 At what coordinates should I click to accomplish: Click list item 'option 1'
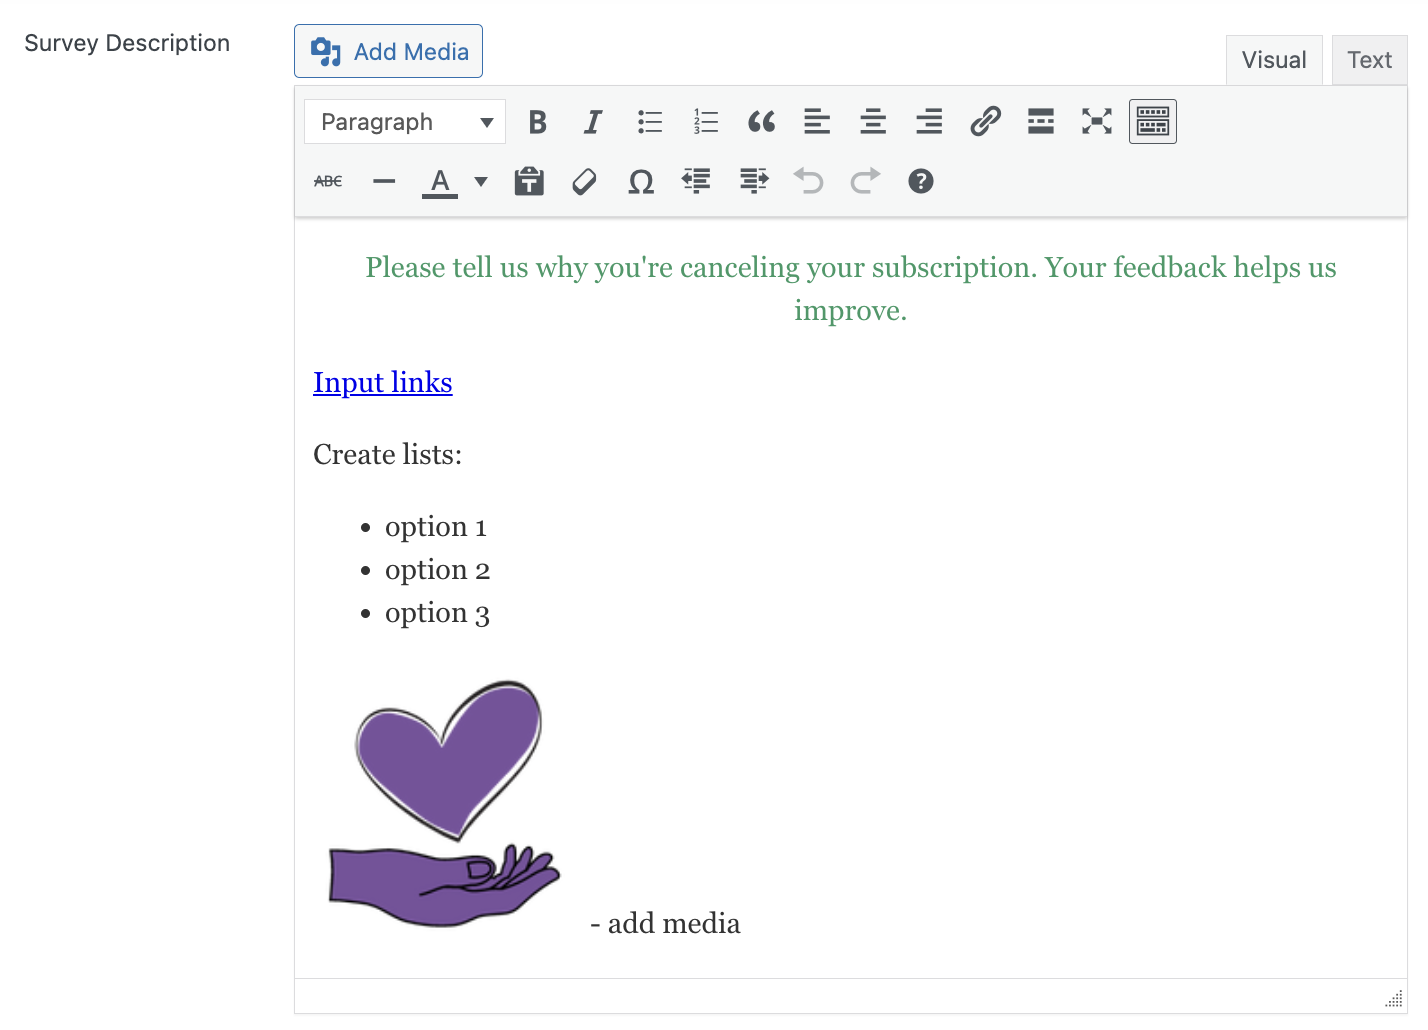[x=436, y=527]
